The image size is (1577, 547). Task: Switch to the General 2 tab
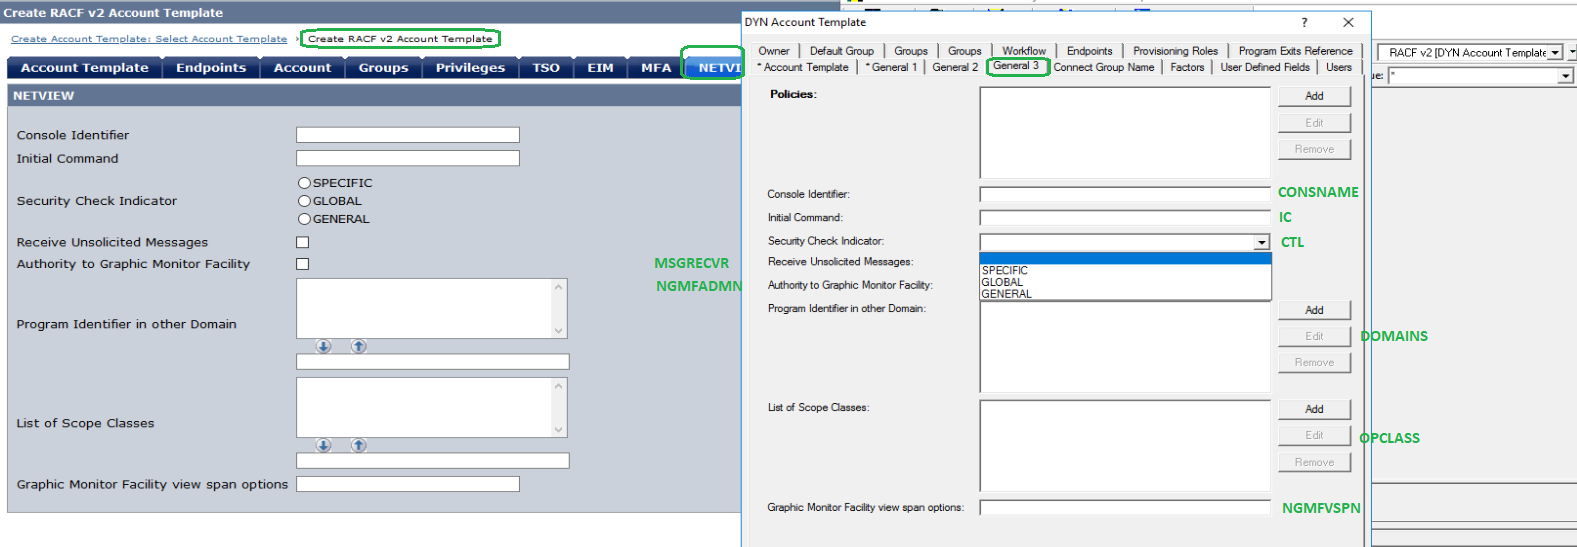[955, 67]
